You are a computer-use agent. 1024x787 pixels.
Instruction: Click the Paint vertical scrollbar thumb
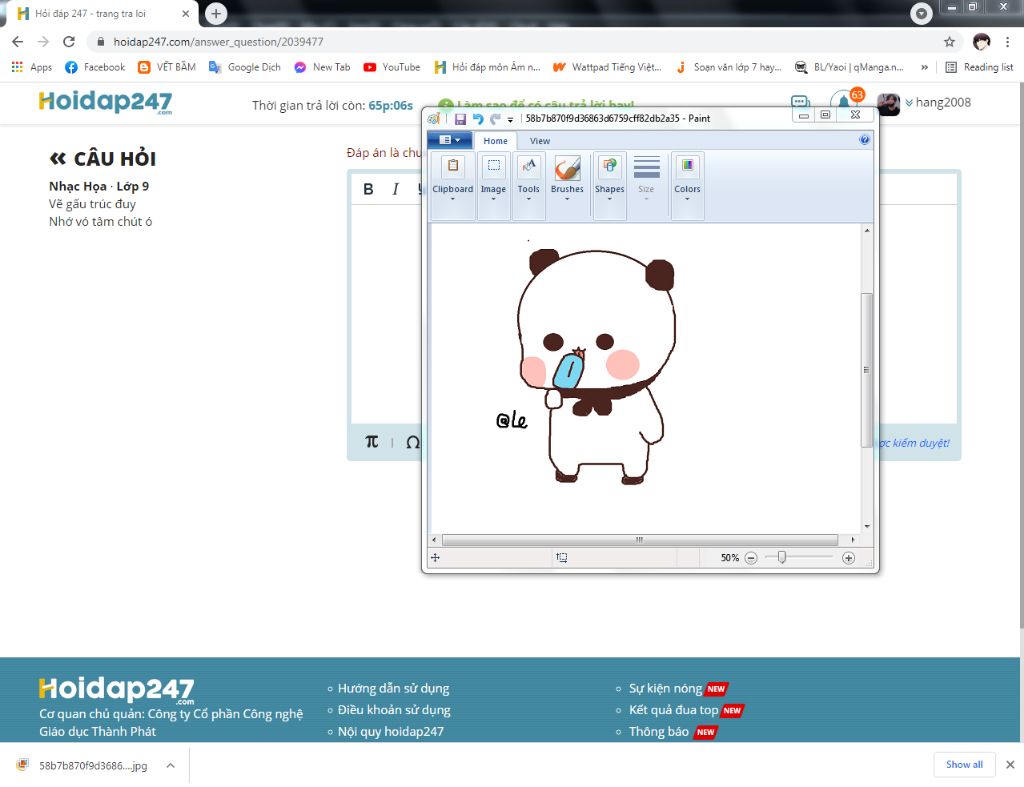pyautogui.click(x=867, y=370)
